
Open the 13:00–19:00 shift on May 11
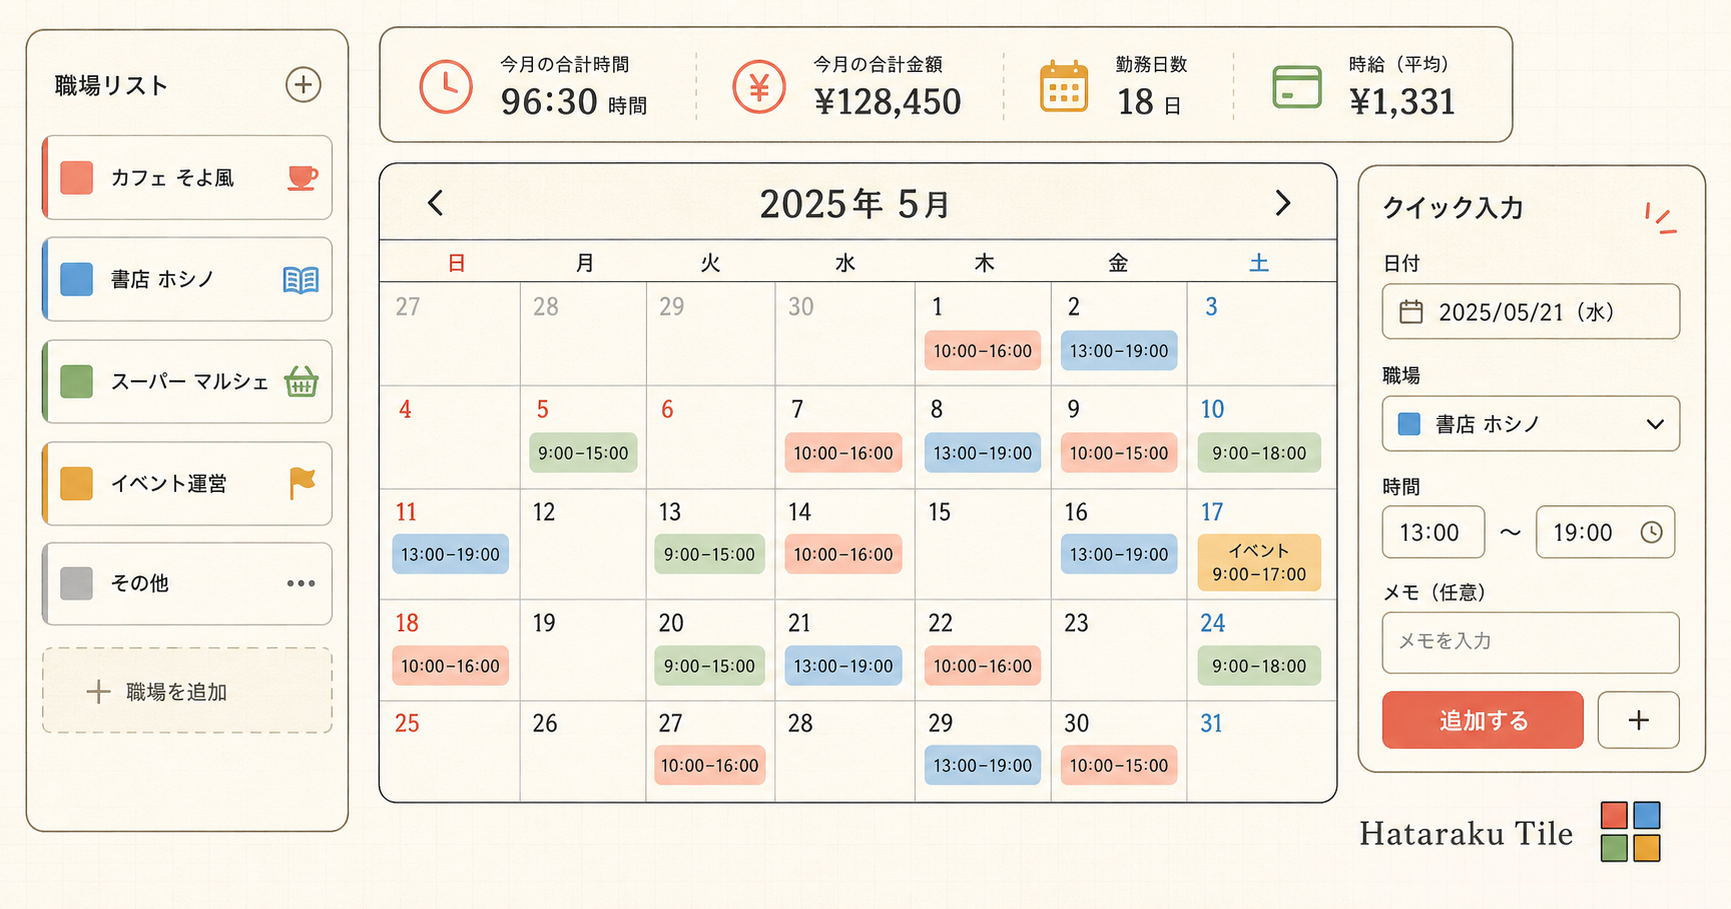[450, 554]
